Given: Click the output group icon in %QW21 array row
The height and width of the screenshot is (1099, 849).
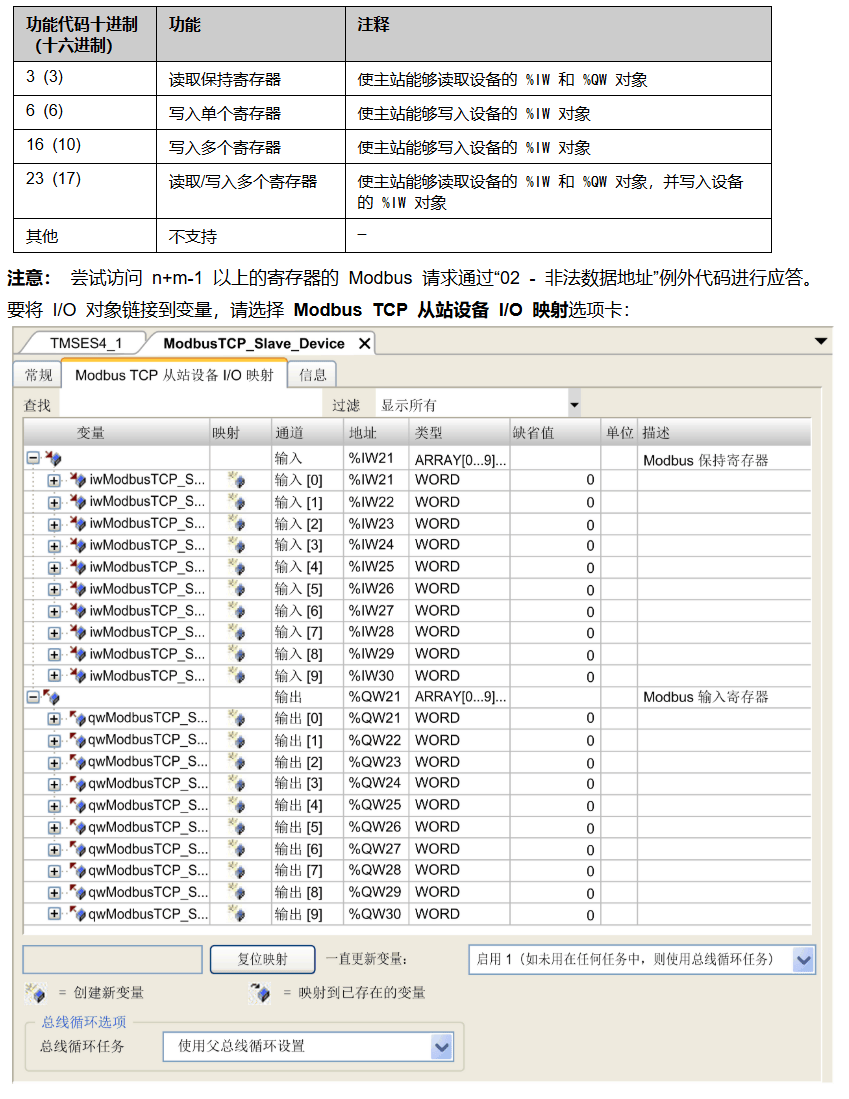Looking at the screenshot, I should click(51, 697).
